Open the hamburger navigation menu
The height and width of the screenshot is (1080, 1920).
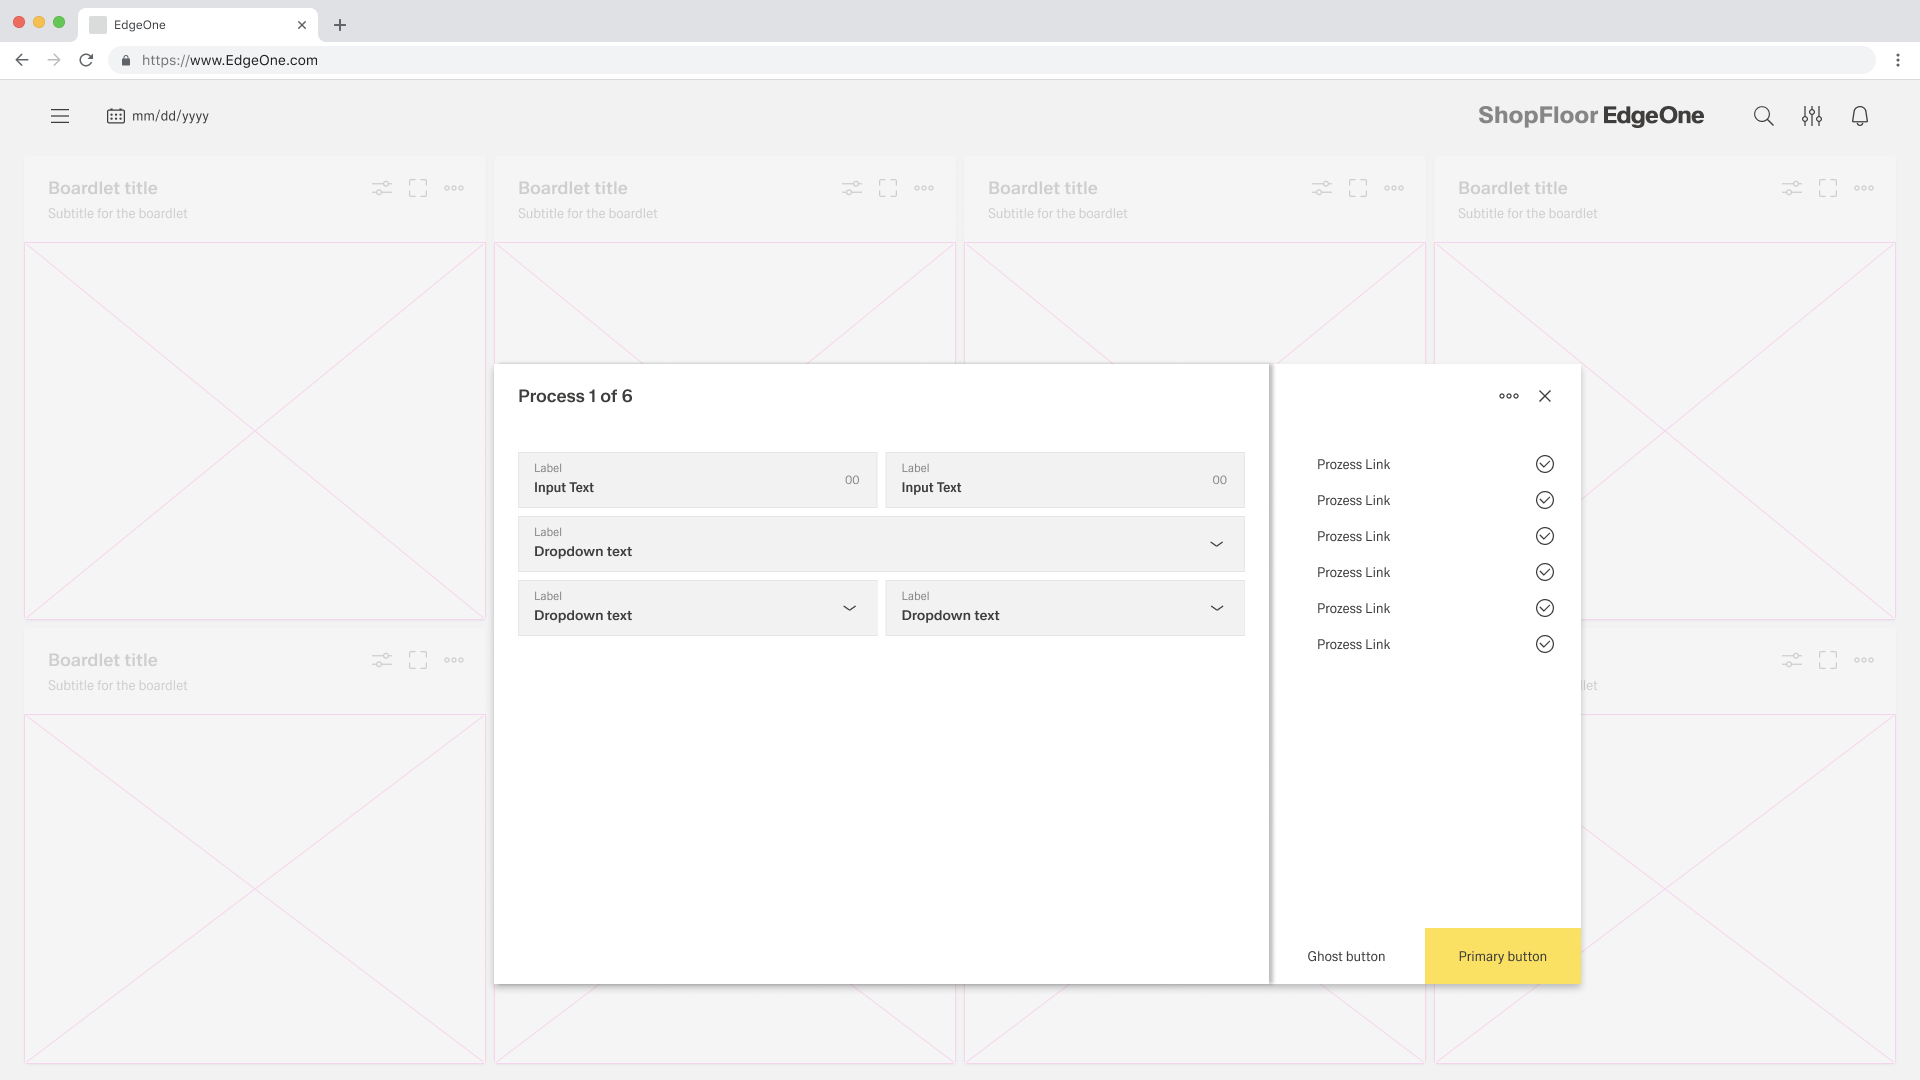coord(60,116)
